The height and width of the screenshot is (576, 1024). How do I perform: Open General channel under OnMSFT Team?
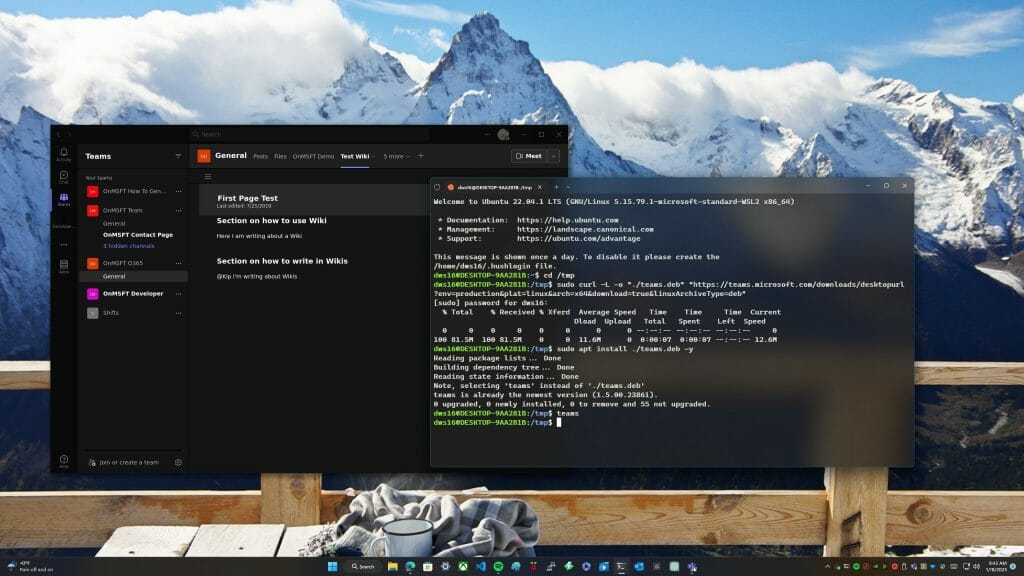click(114, 223)
